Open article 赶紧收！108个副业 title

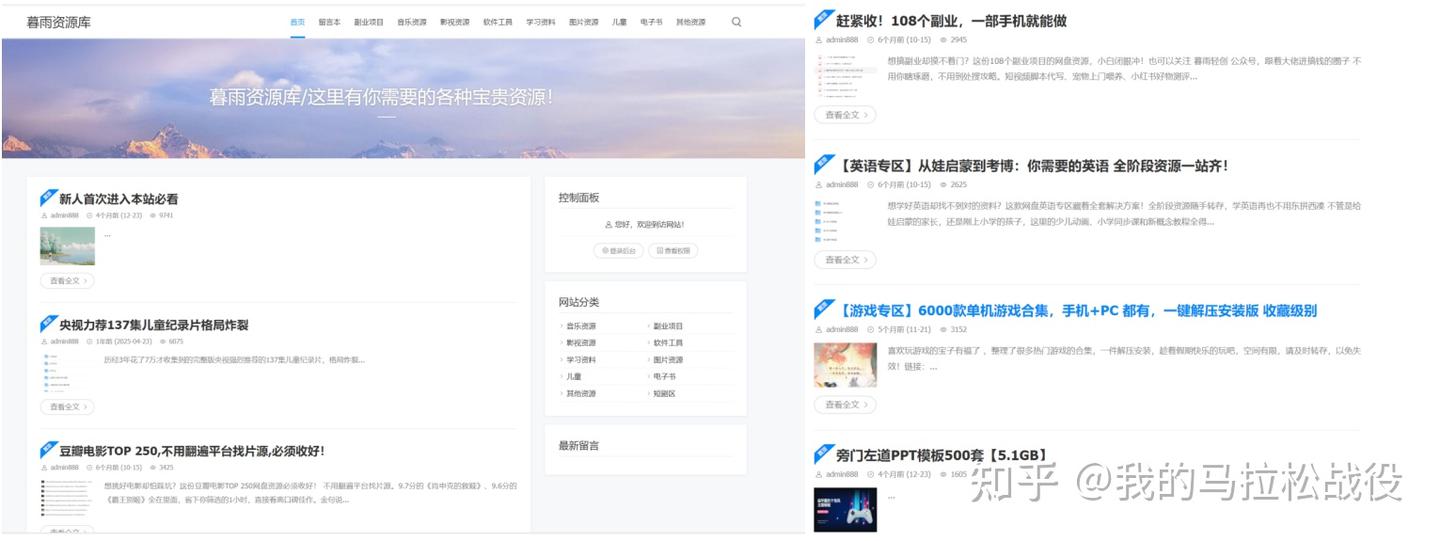point(951,20)
